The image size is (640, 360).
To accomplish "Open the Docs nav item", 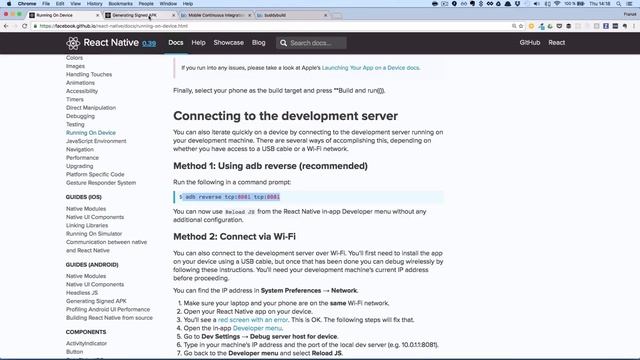I will pyautogui.click(x=176, y=43).
